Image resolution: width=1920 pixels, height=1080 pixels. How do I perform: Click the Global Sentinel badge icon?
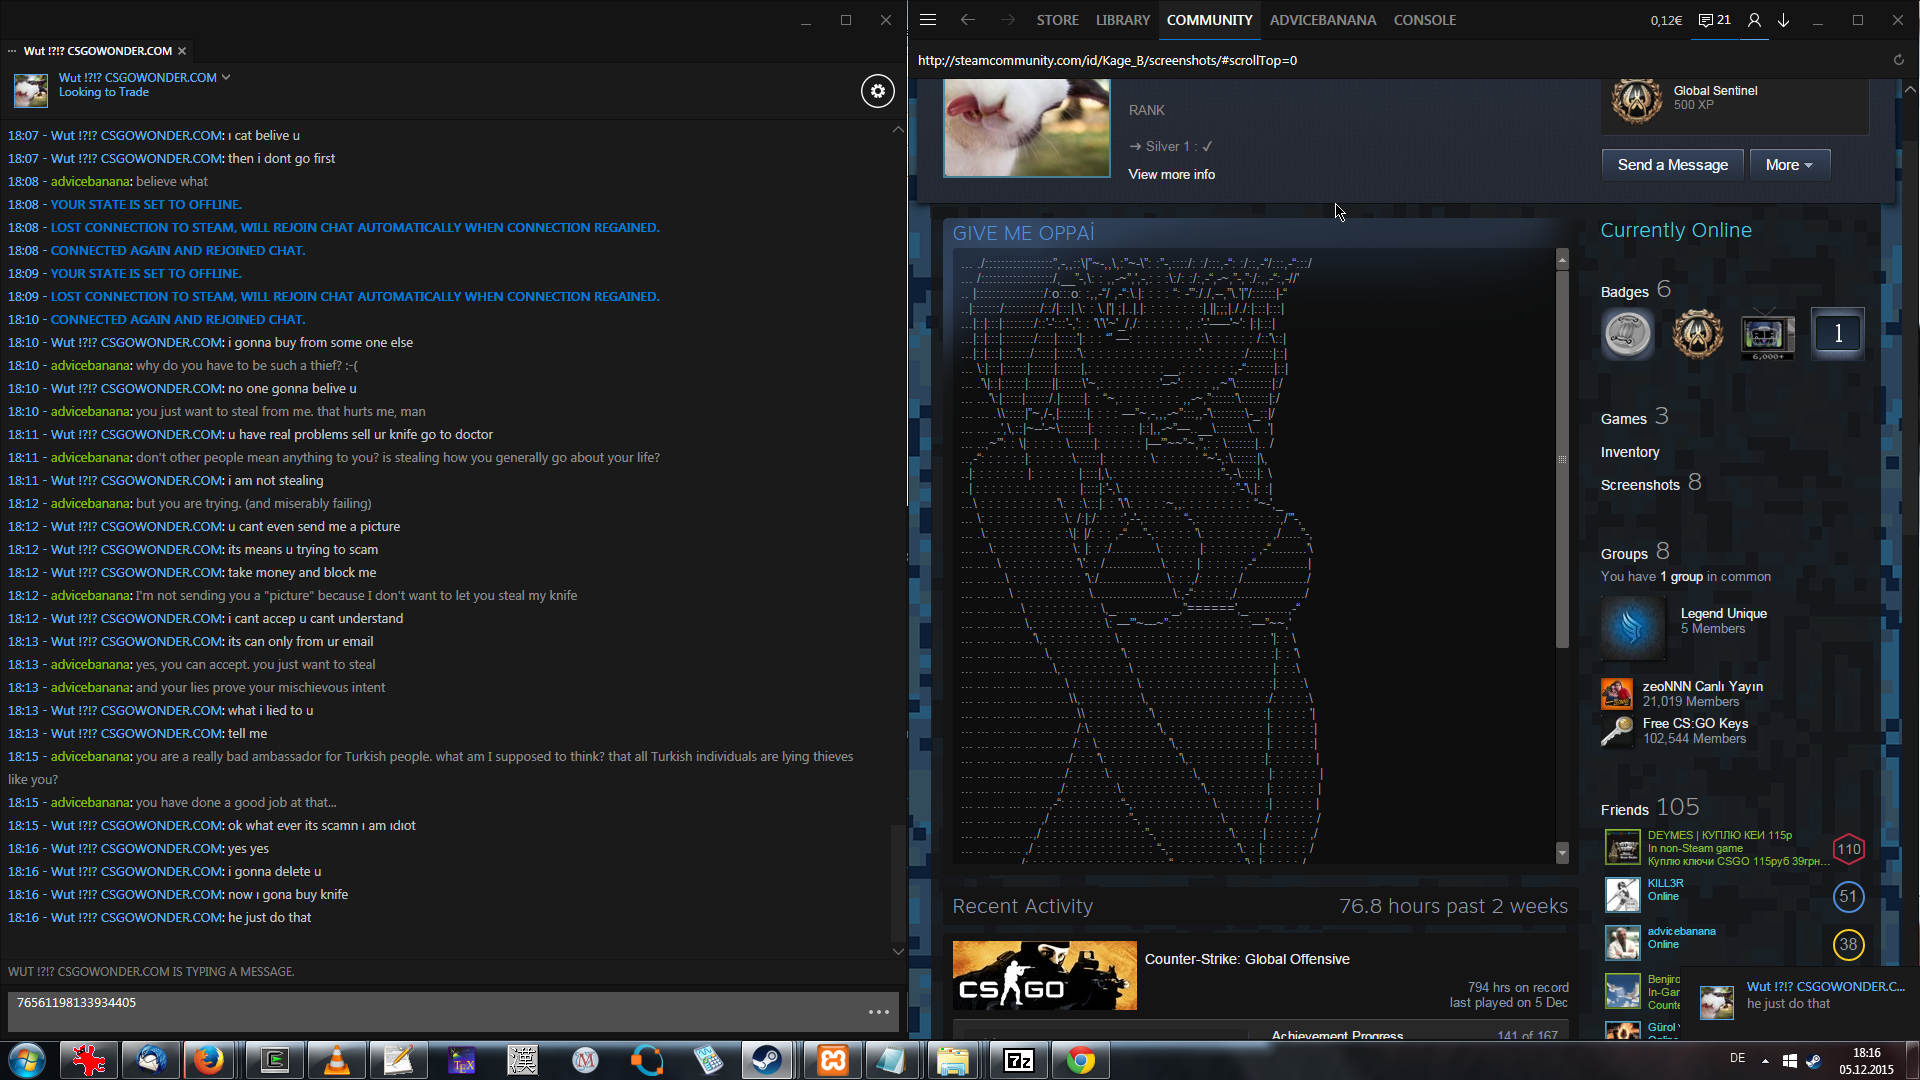[1637, 99]
